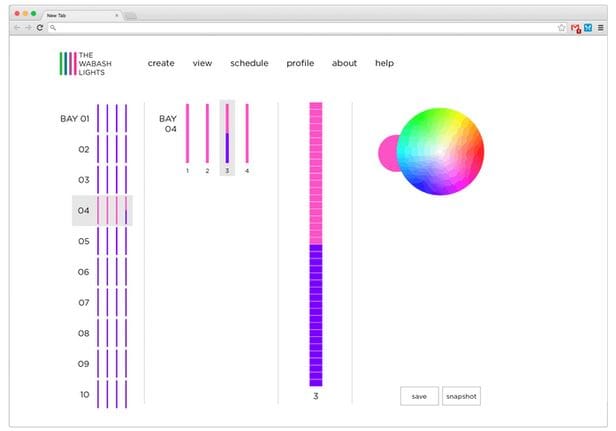
Task: Open the browser hamburger menu
Action: click(601, 28)
